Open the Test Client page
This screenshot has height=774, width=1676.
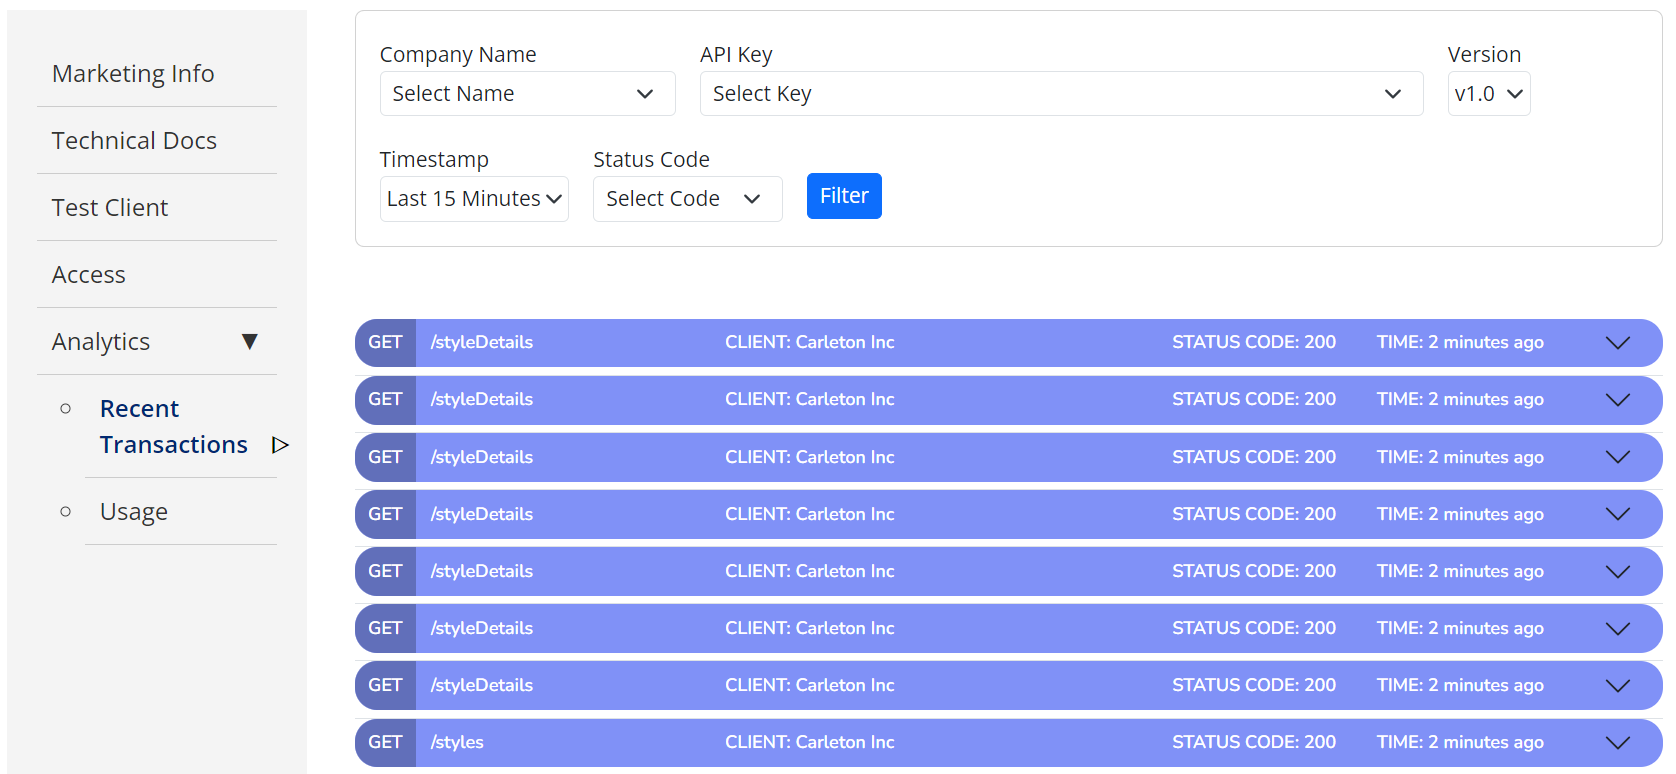coord(110,208)
